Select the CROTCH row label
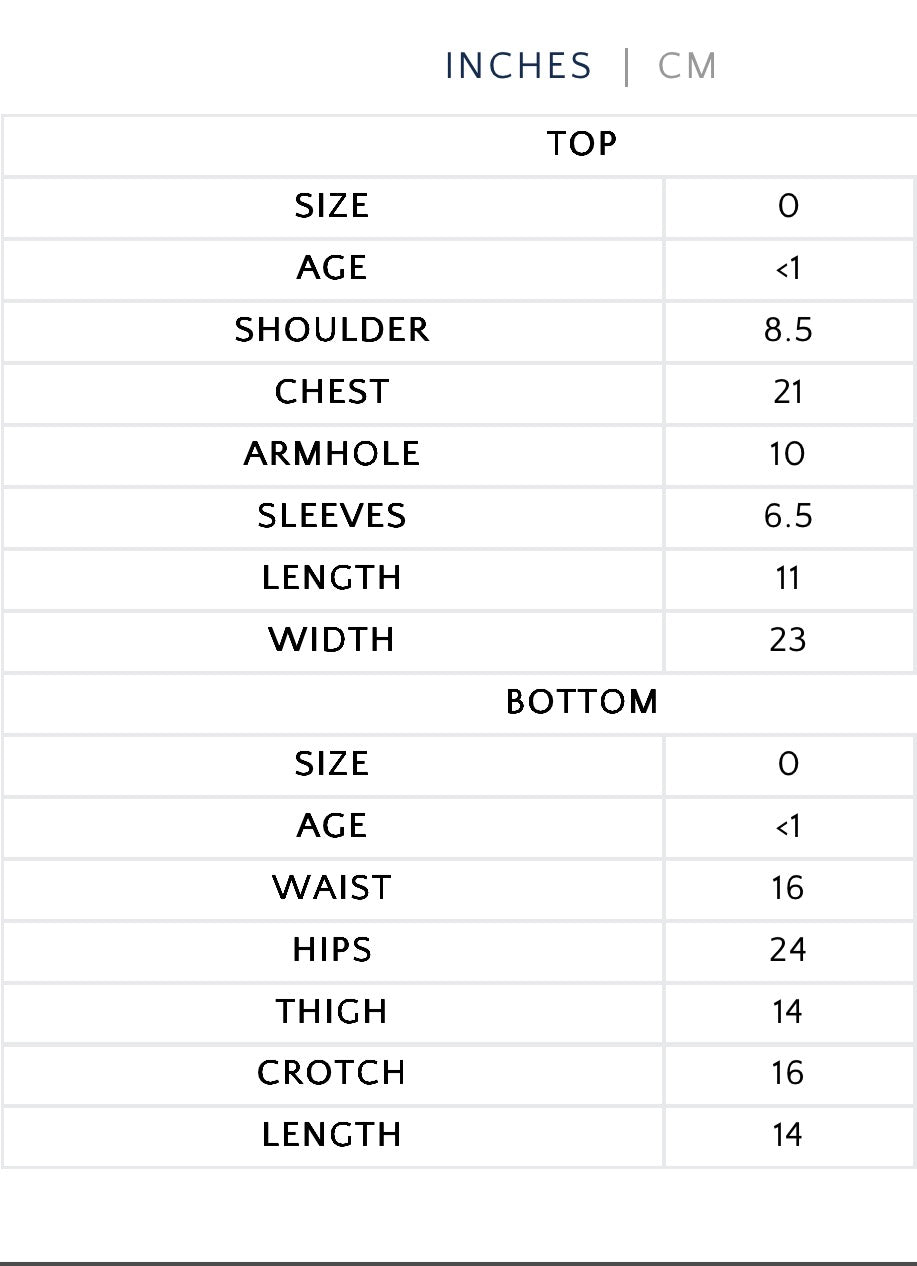Image resolution: width=917 pixels, height=1266 pixels. click(332, 1073)
